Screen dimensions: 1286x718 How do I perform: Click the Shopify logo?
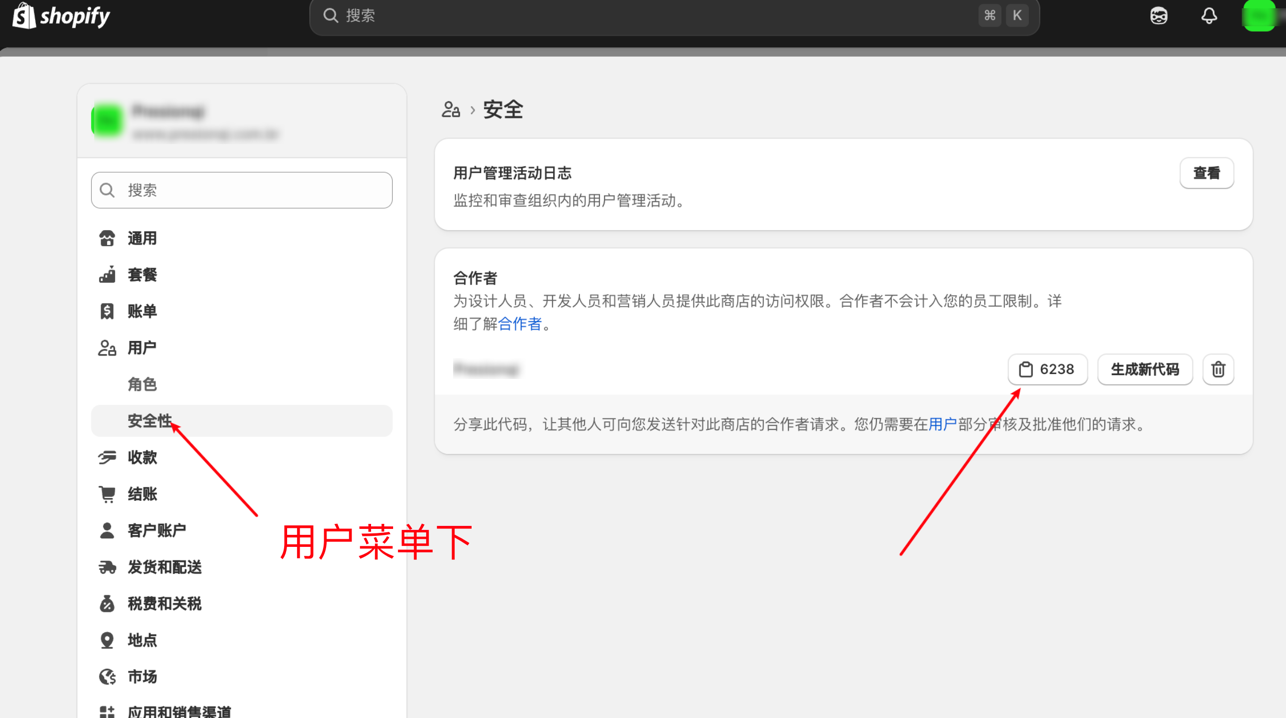click(61, 16)
